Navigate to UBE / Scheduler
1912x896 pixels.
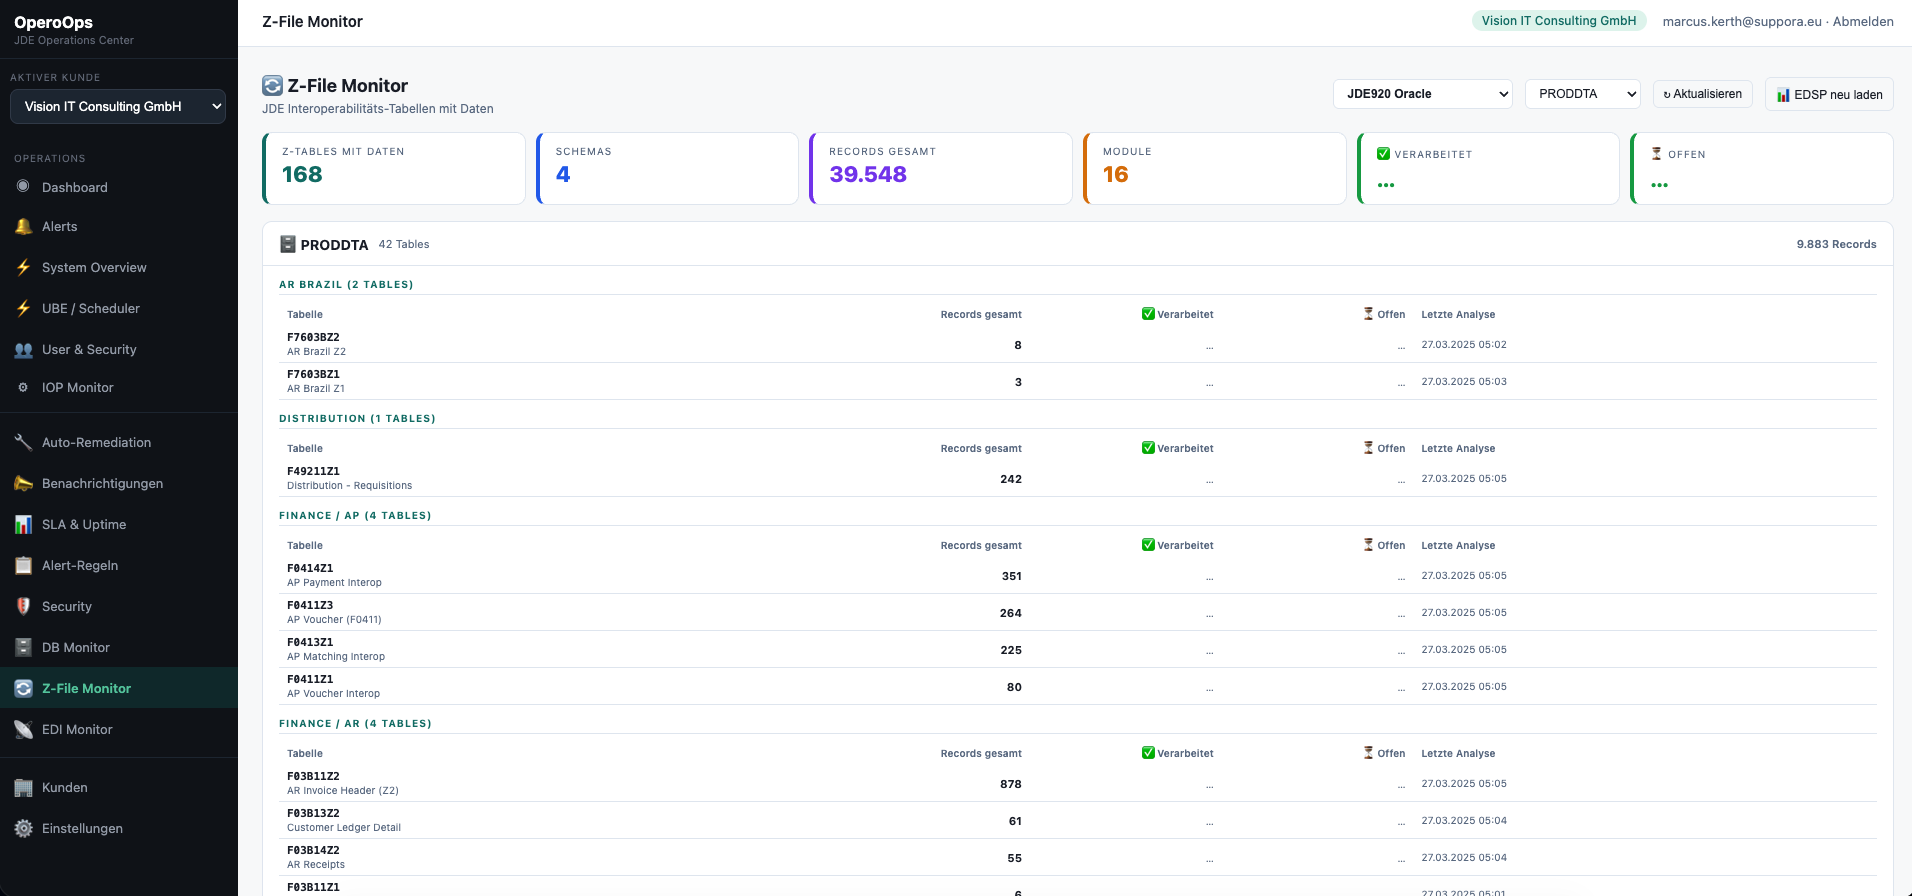(x=119, y=308)
